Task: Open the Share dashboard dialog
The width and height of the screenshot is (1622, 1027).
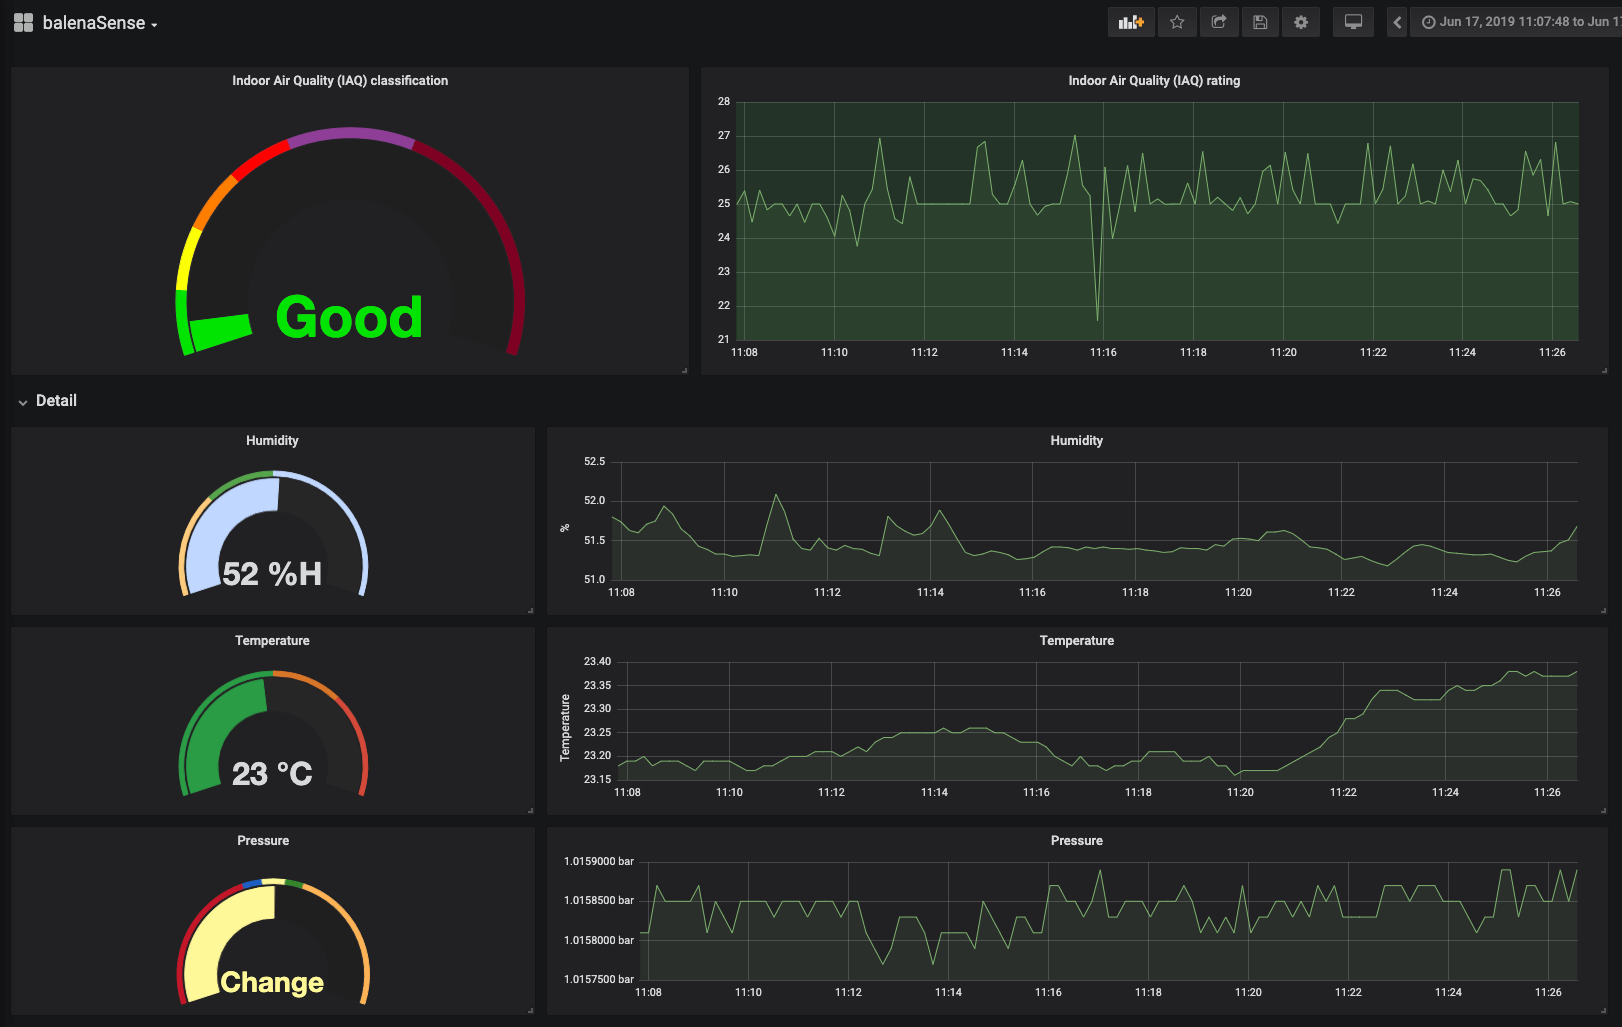Action: pos(1219,22)
